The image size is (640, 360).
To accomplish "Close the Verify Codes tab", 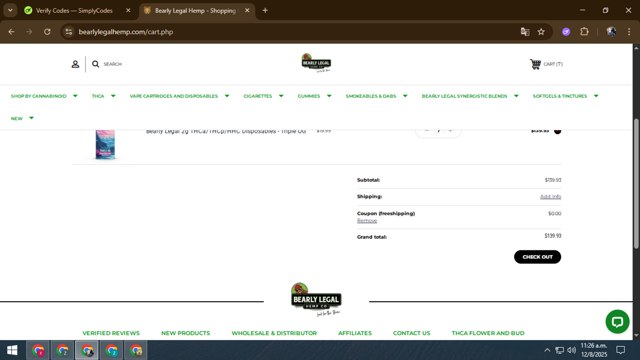I will [128, 11].
